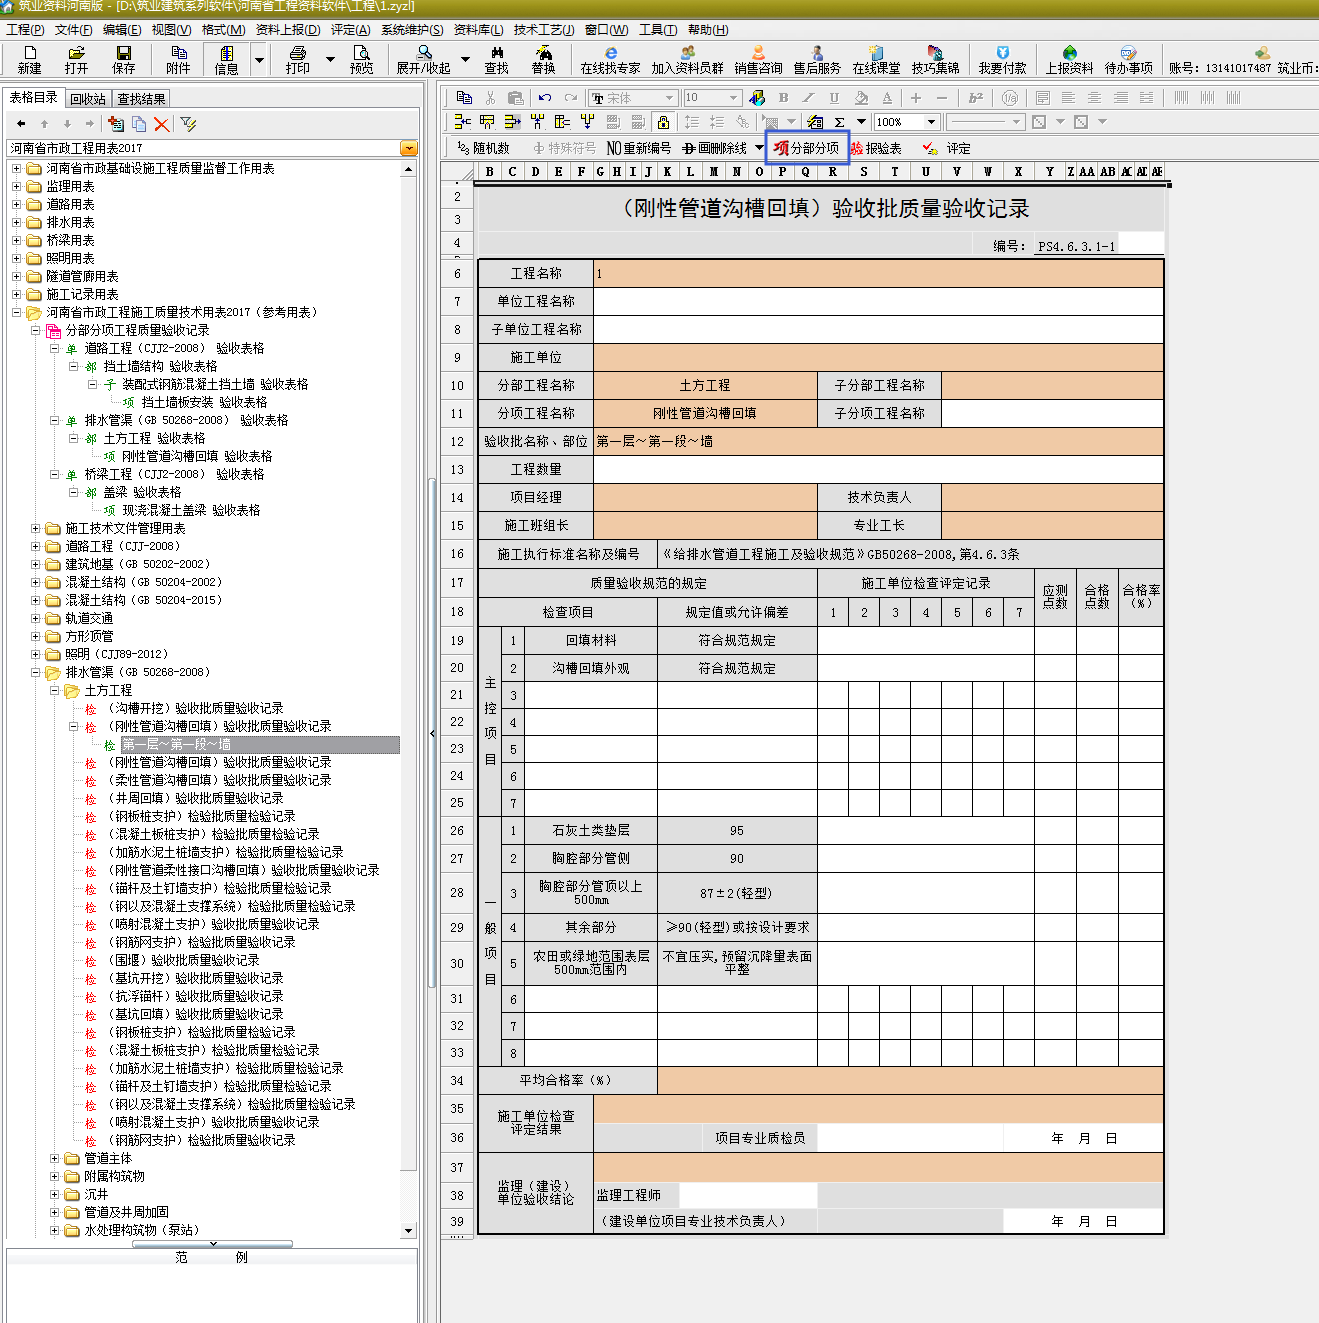Open 在线课堂 online classroom
This screenshot has height=1323, width=1319.
[876, 60]
